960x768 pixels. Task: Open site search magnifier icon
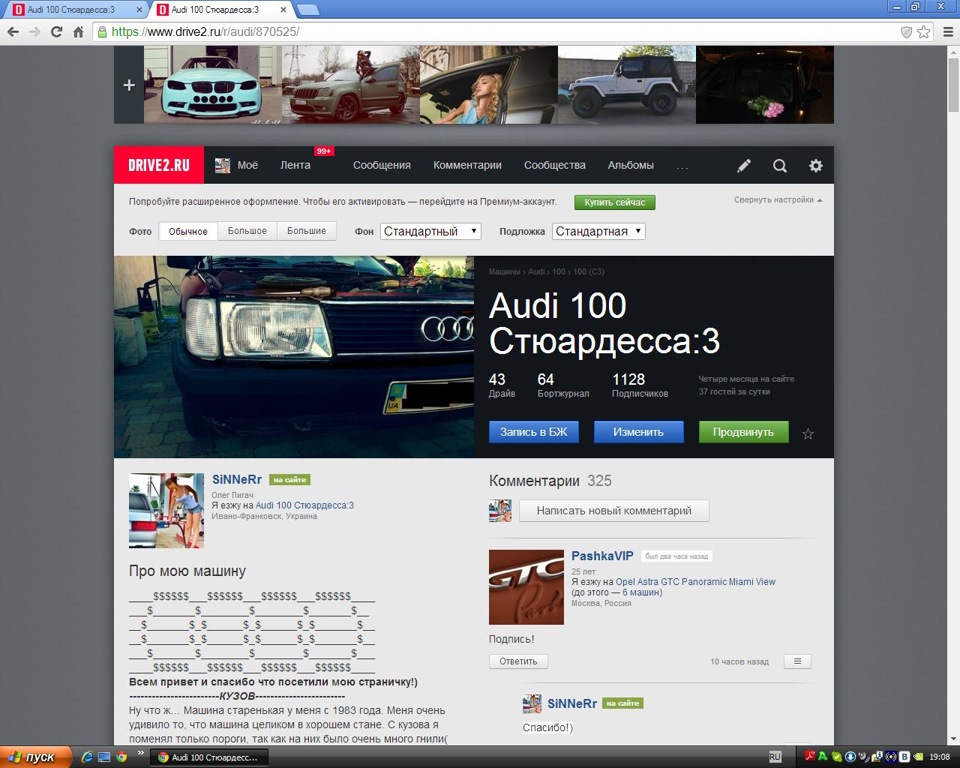coord(779,165)
